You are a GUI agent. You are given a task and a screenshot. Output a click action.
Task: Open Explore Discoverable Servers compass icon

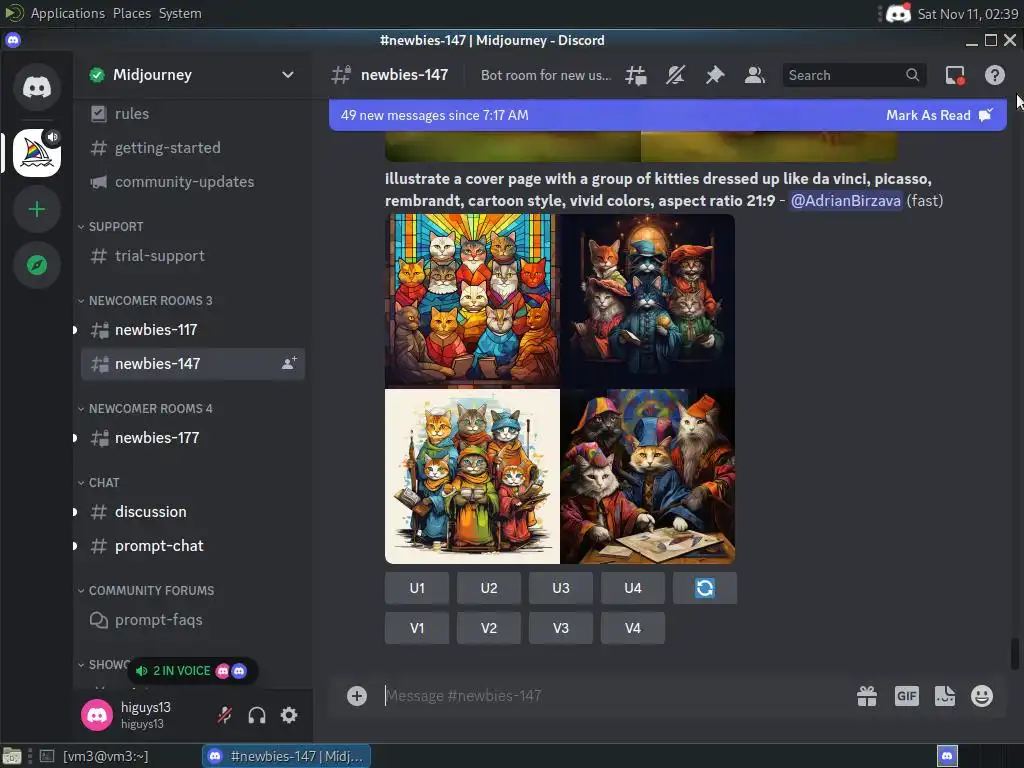[37, 265]
